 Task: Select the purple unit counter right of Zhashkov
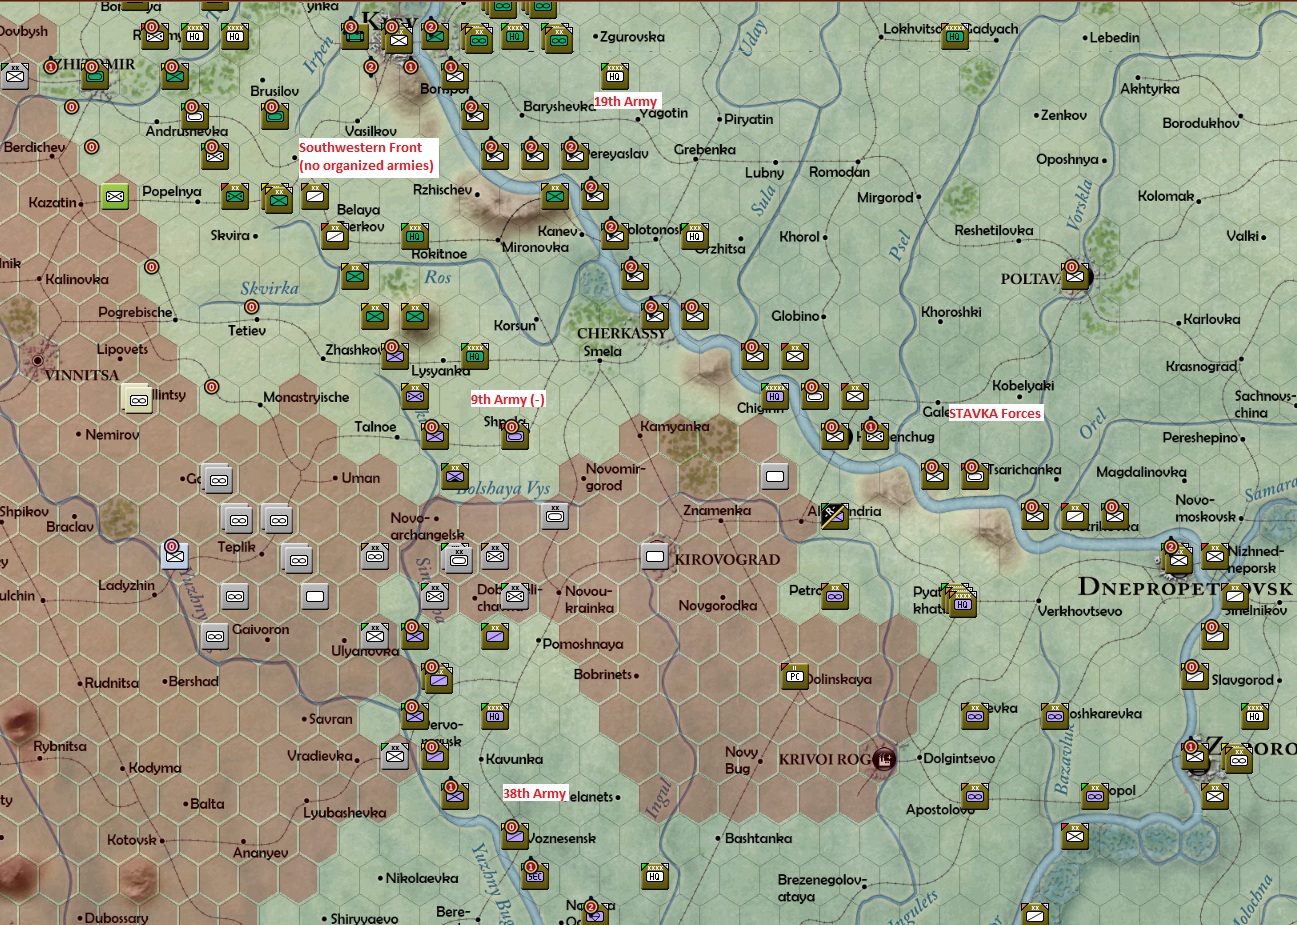tap(395, 356)
